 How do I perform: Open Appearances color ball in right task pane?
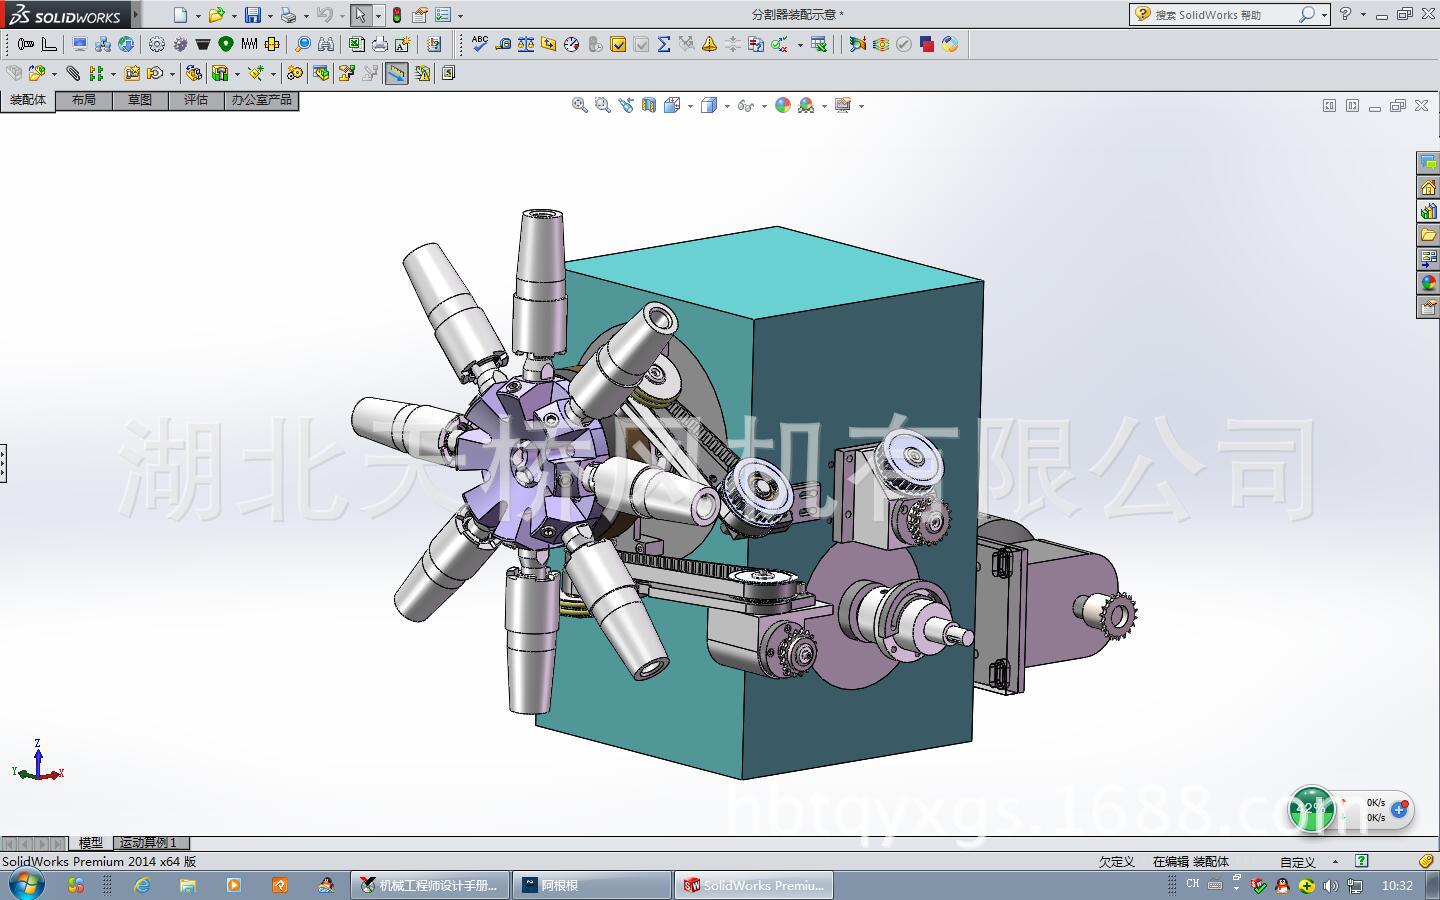pos(1429,283)
